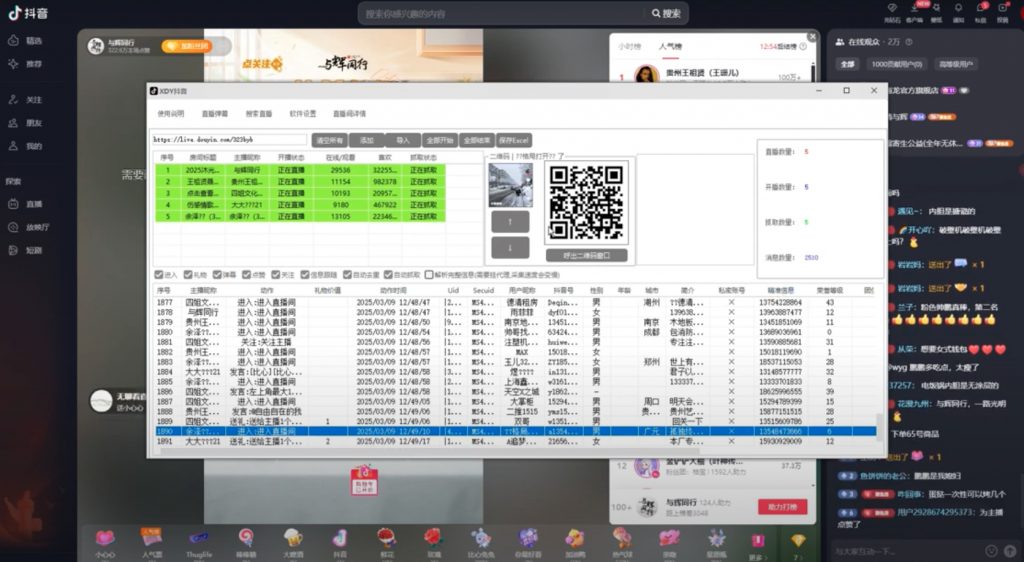Open the 直播间详情 tab
This screenshot has width=1024, height=562.
click(x=349, y=114)
